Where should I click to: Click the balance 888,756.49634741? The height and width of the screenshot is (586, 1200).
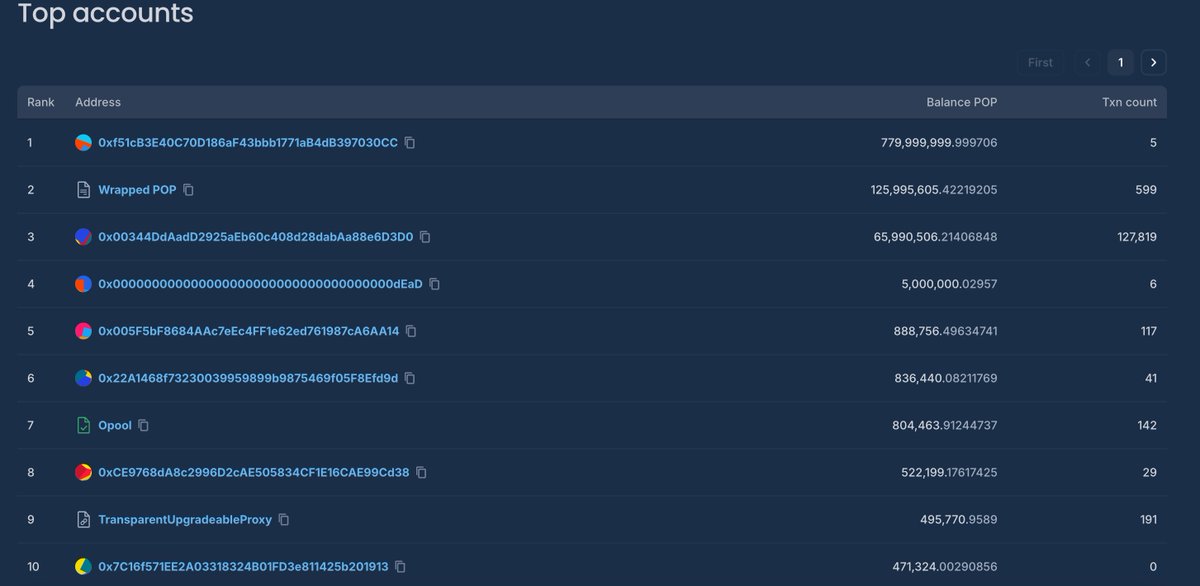(945, 331)
